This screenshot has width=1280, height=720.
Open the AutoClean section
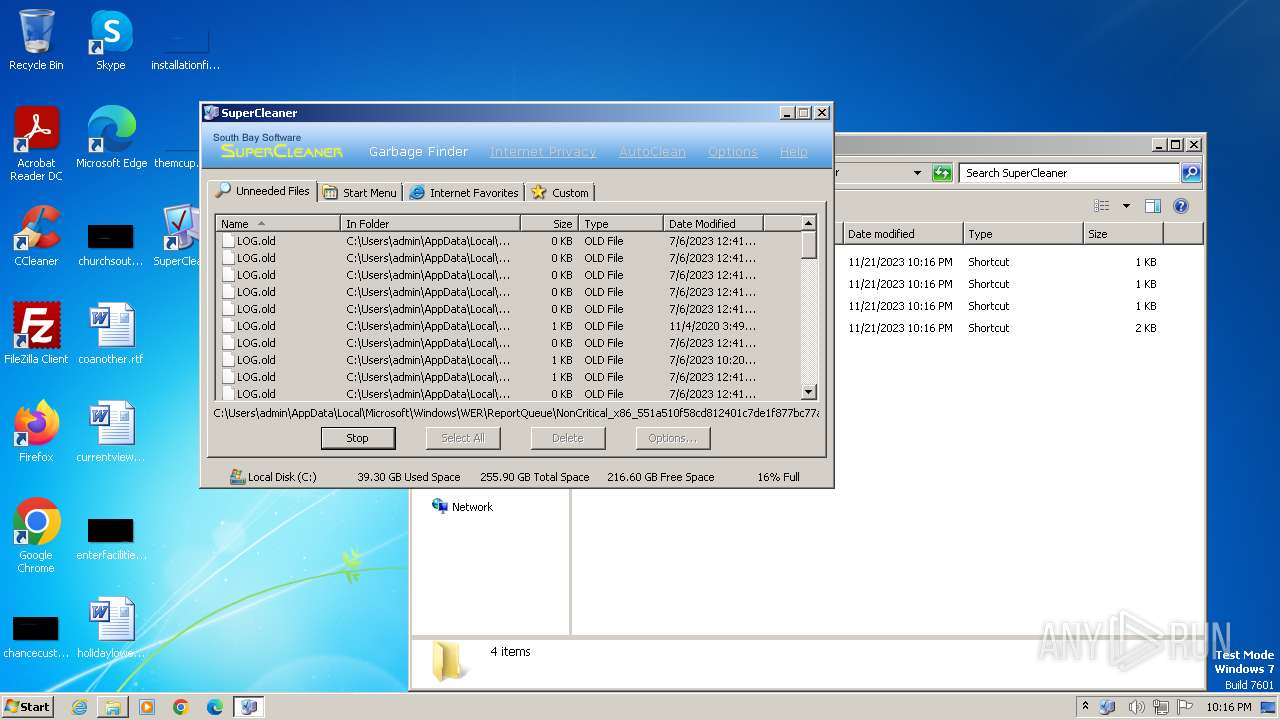(x=652, y=152)
